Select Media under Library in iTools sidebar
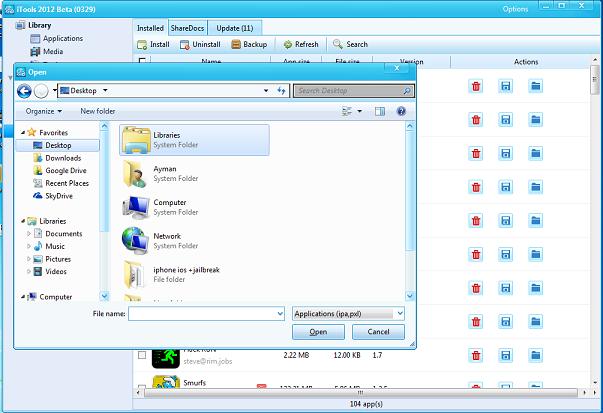The height and width of the screenshot is (413, 603). coord(47,52)
